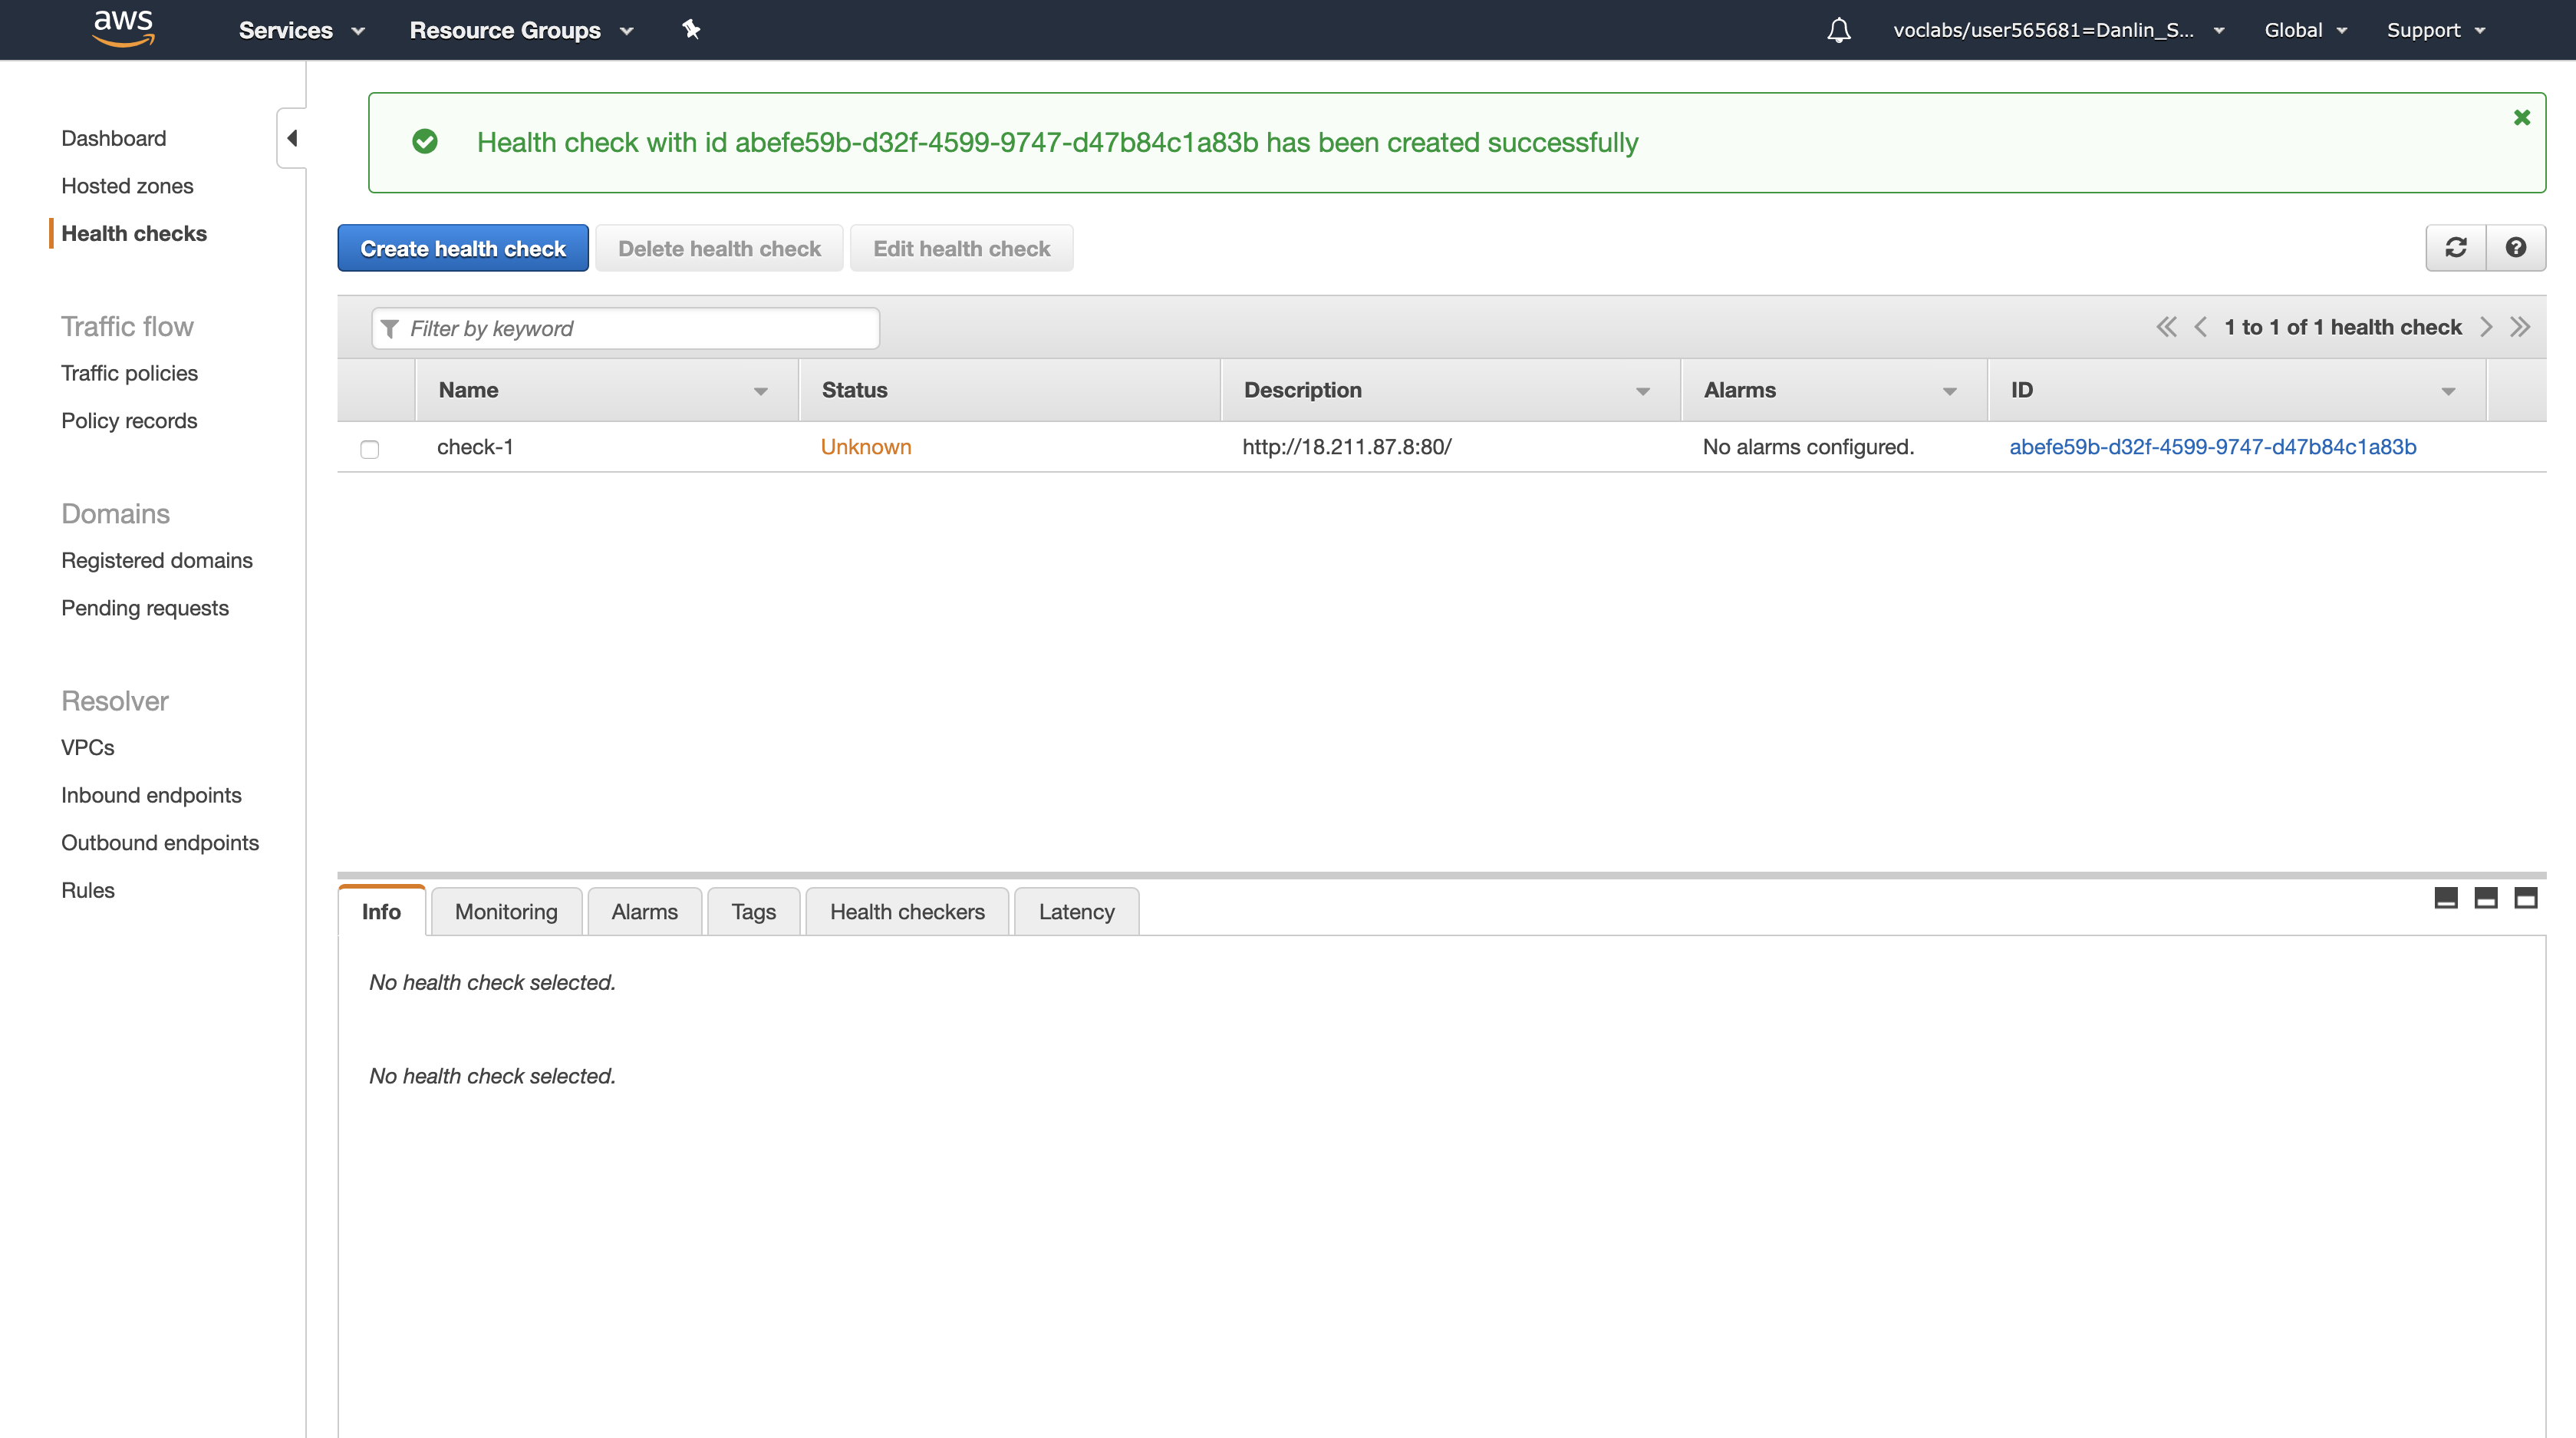Refresh the health checks list
The width and height of the screenshot is (2576, 1438).
click(2456, 247)
